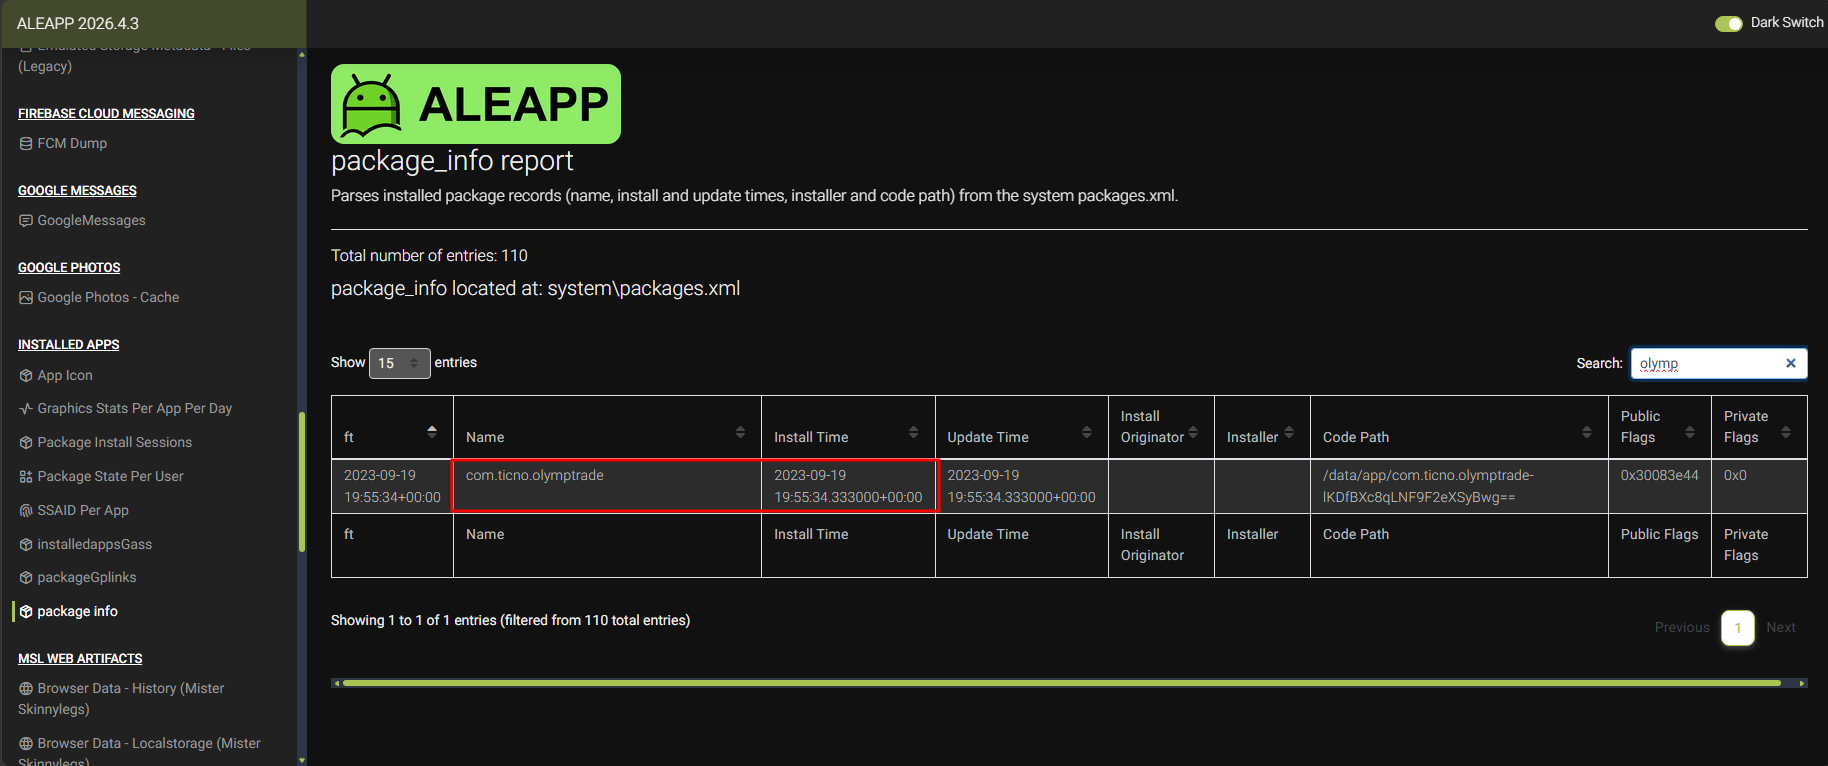
Task: Sort table by the ft column
Action: point(392,427)
